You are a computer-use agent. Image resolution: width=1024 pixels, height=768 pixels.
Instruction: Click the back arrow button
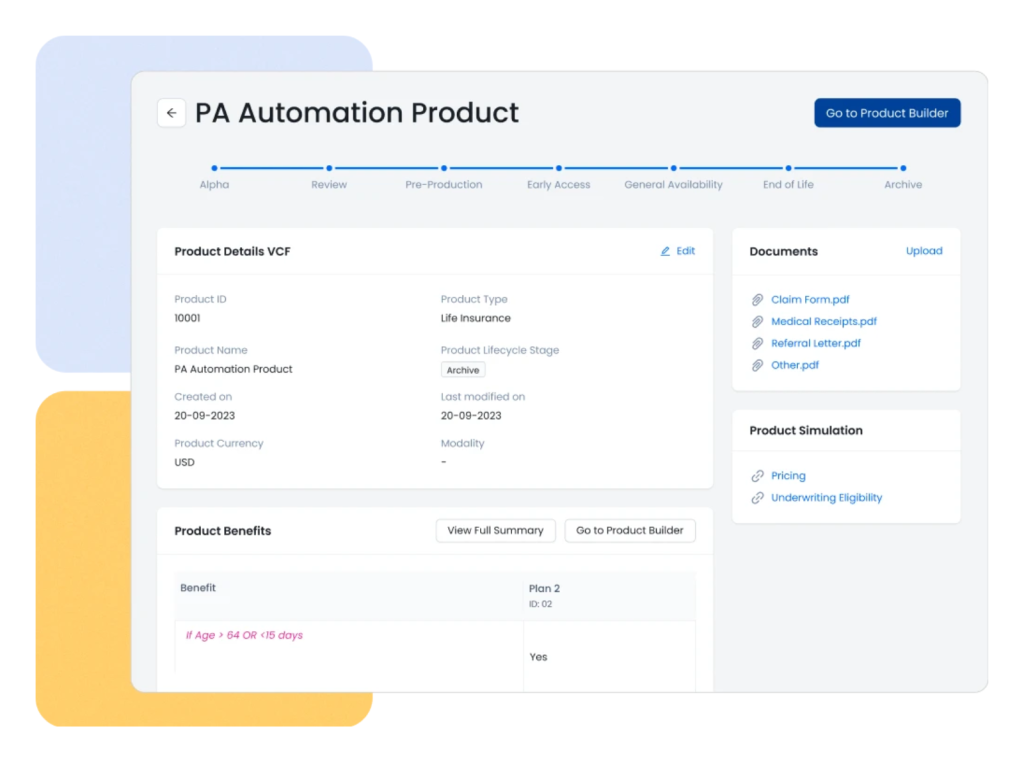pyautogui.click(x=171, y=113)
